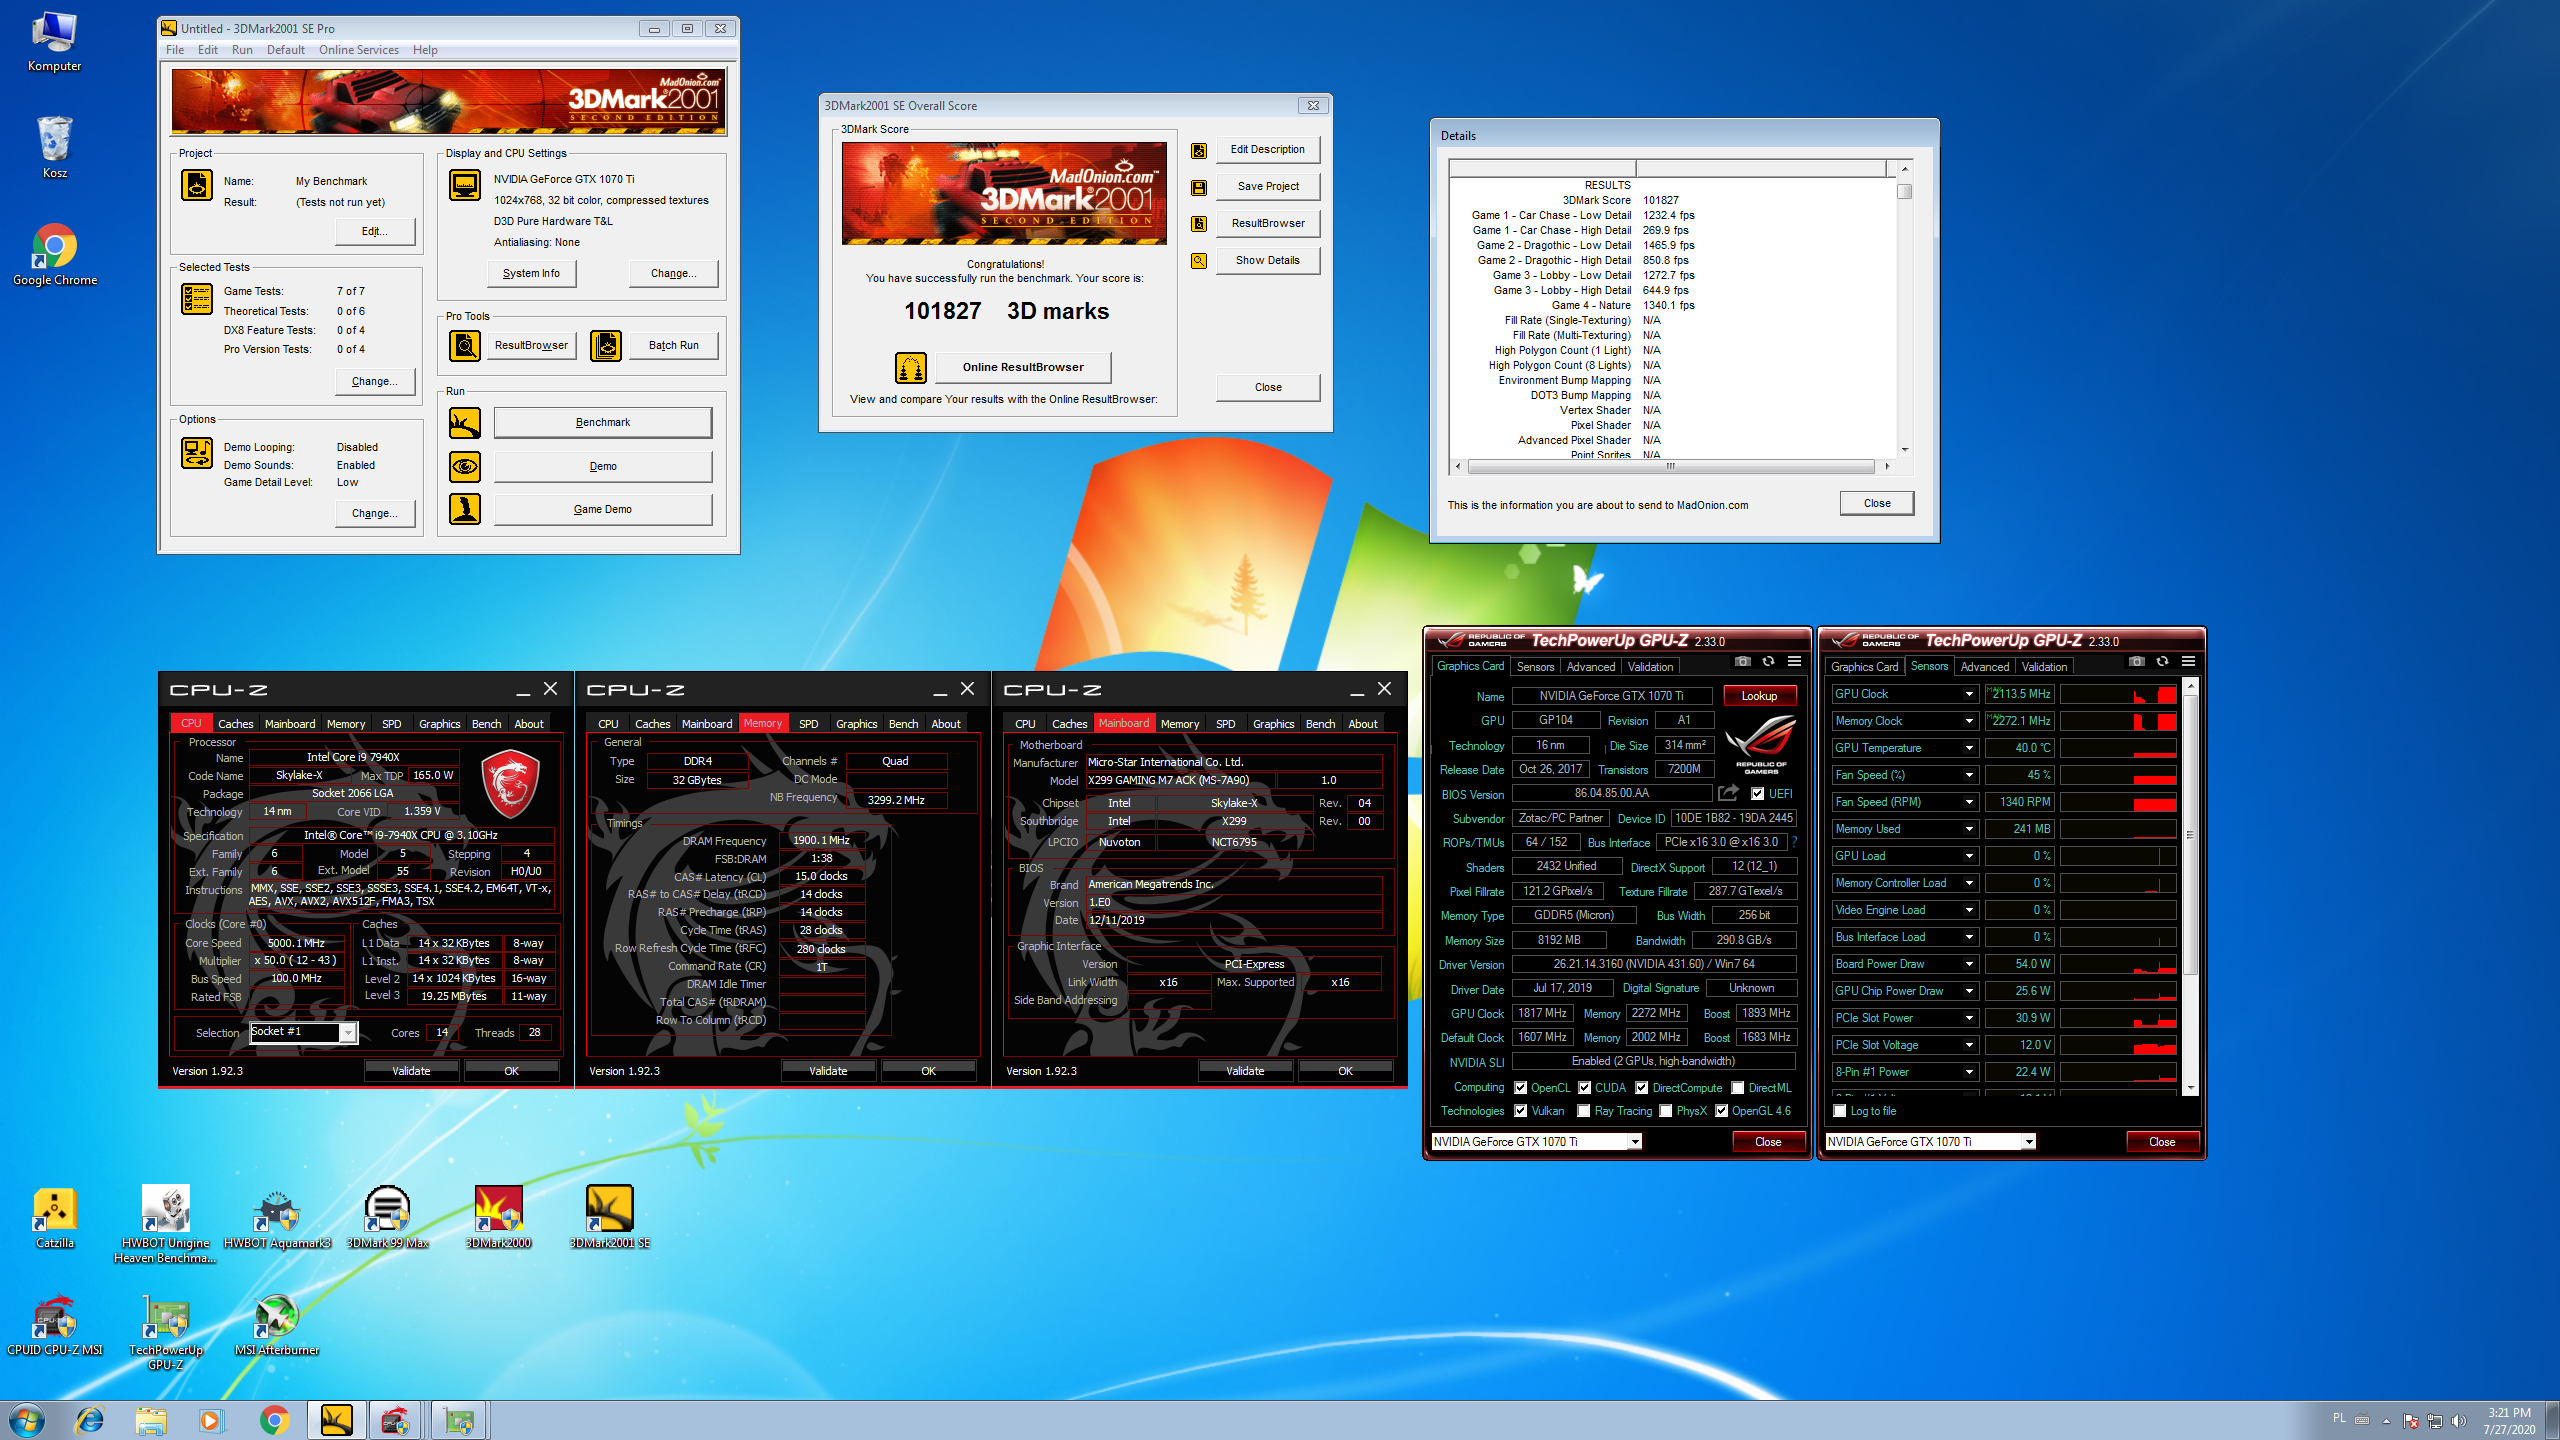Image resolution: width=2560 pixels, height=1440 pixels.
Task: Expand the GPU Clock sensor dropdown
Action: point(1968,694)
